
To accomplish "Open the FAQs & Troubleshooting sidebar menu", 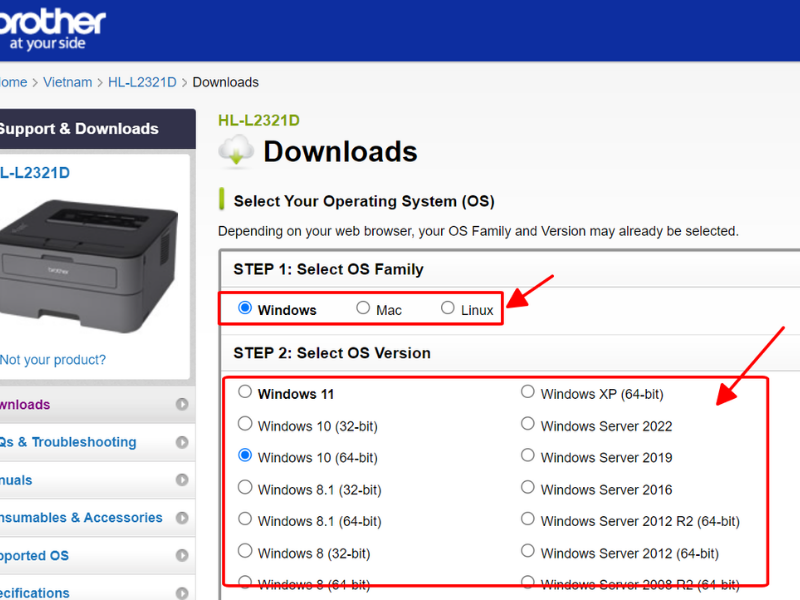I will (68, 442).
